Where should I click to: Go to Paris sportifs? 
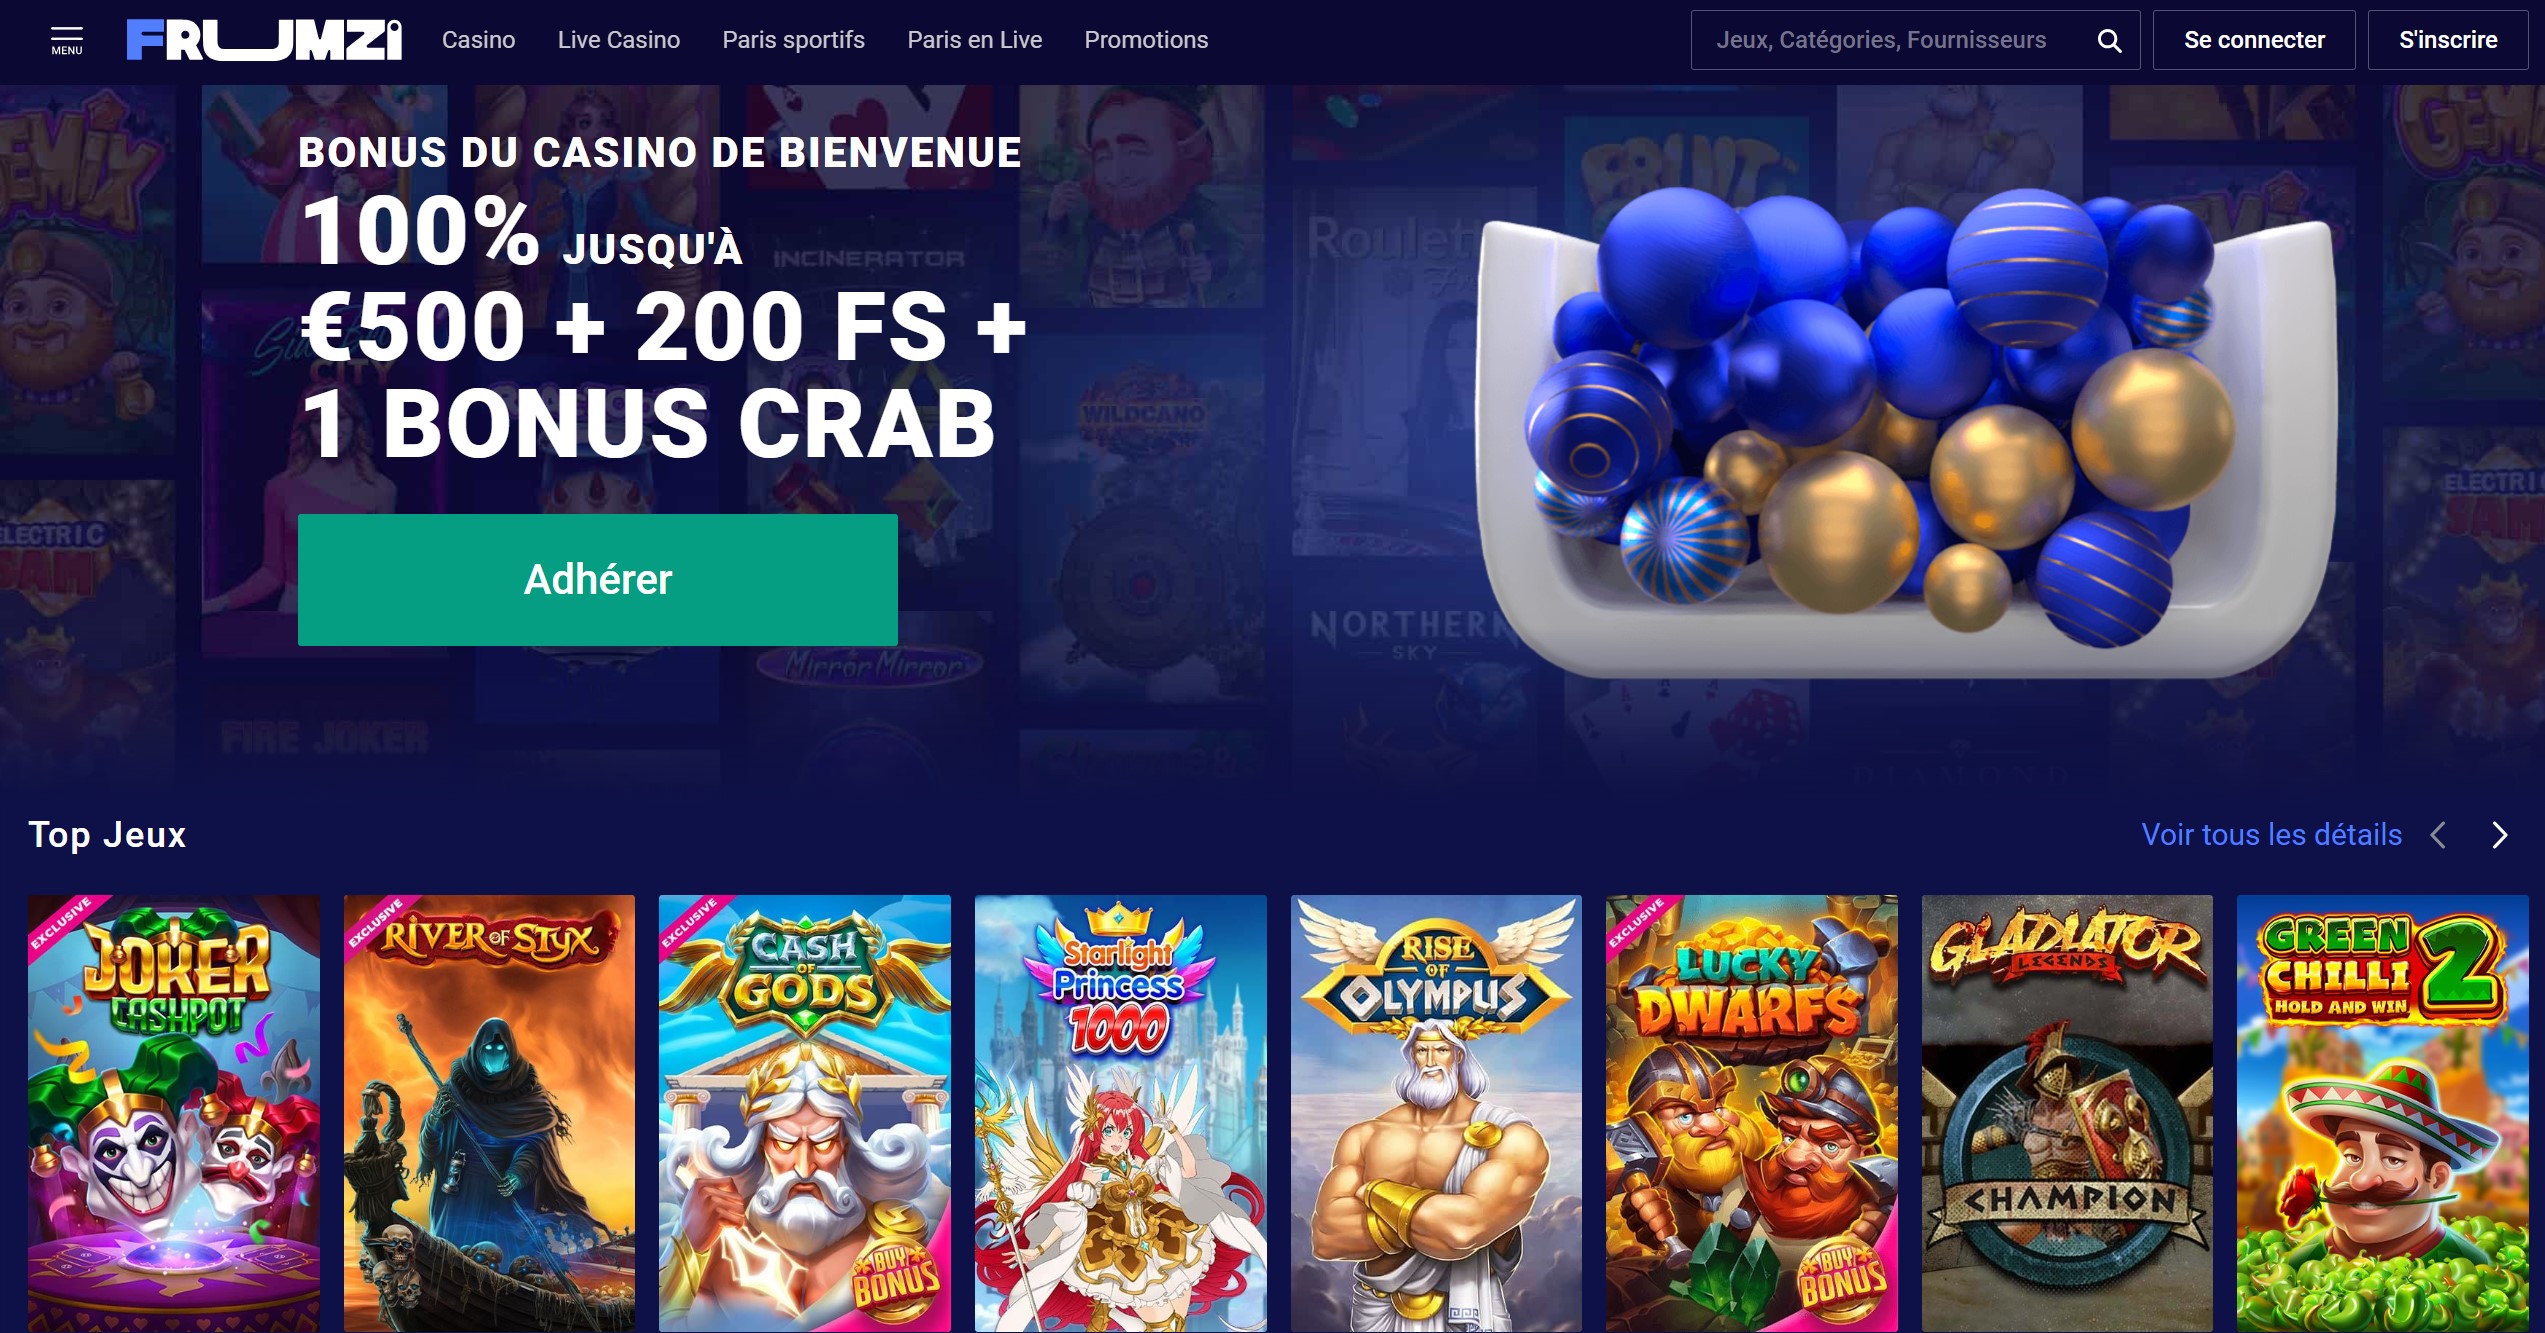click(793, 40)
